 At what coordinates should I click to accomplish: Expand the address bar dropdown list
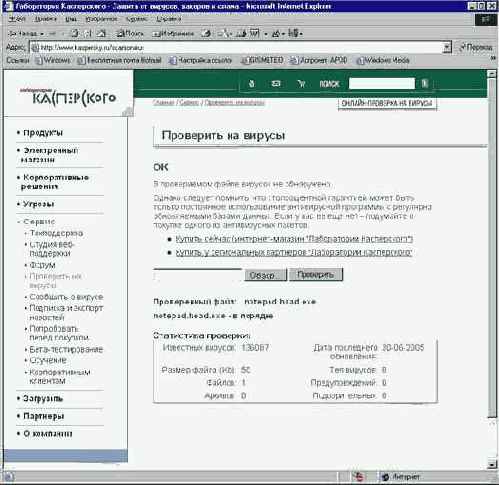(447, 48)
